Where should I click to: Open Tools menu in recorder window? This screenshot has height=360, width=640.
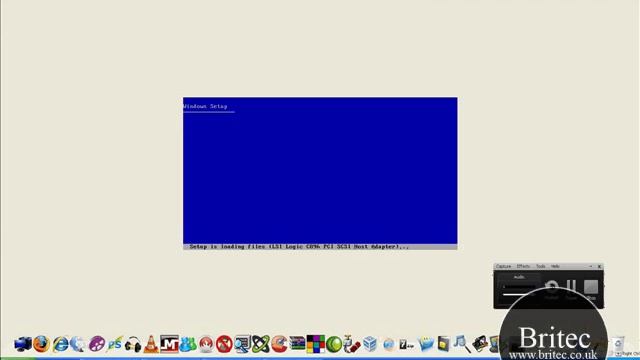pos(540,267)
